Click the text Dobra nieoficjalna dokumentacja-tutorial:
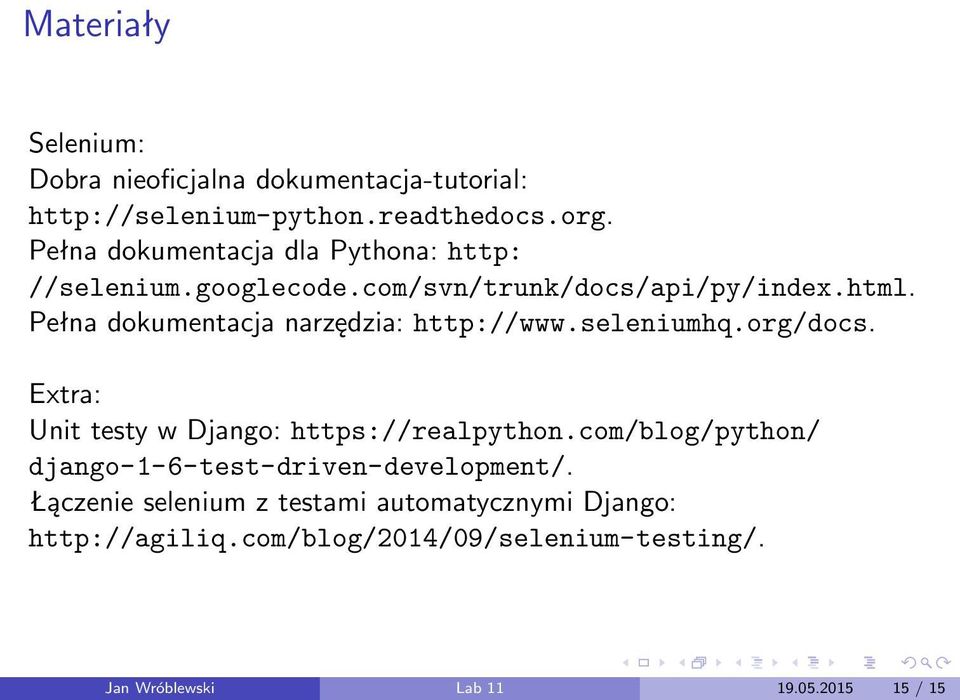960x700 pixels. [x=278, y=180]
